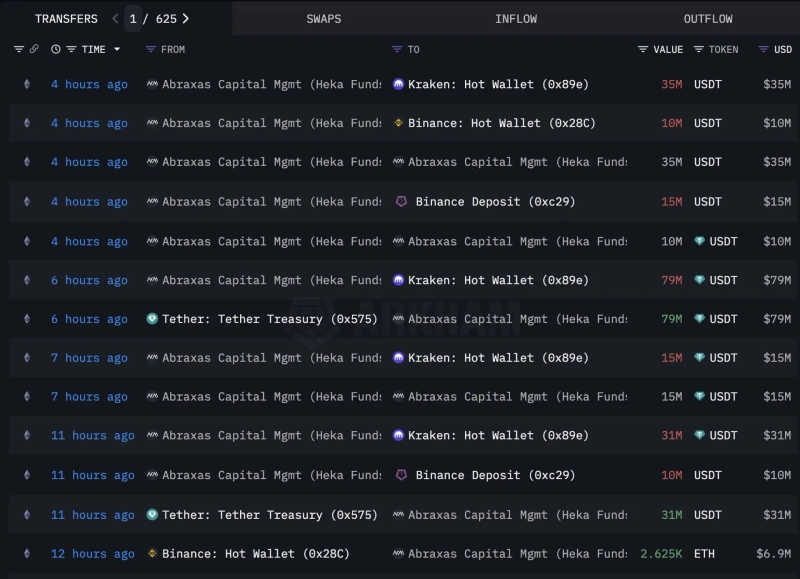Image resolution: width=800 pixels, height=579 pixels.
Task: Open the leftmost filter icon in header
Action: point(18,49)
